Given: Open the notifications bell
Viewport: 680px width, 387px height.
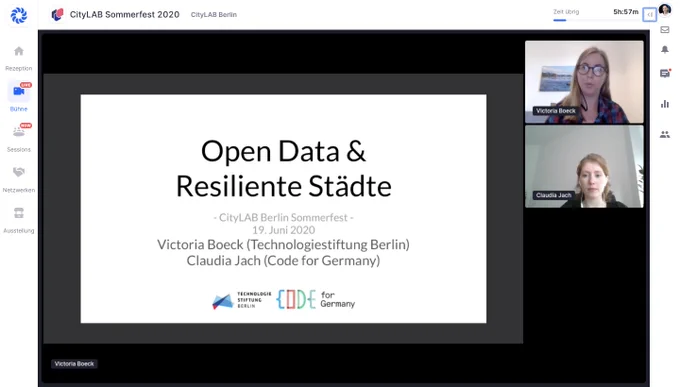Looking at the screenshot, I should [x=665, y=49].
